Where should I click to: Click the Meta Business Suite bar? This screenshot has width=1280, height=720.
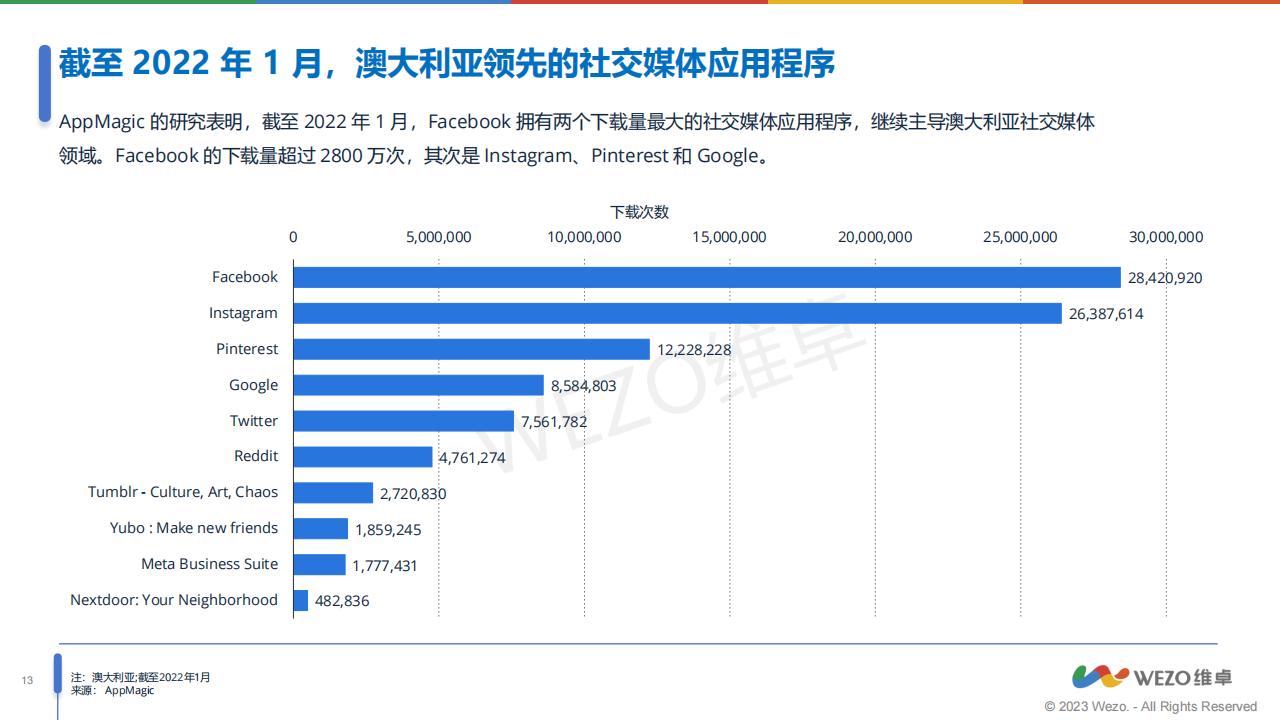coord(320,565)
